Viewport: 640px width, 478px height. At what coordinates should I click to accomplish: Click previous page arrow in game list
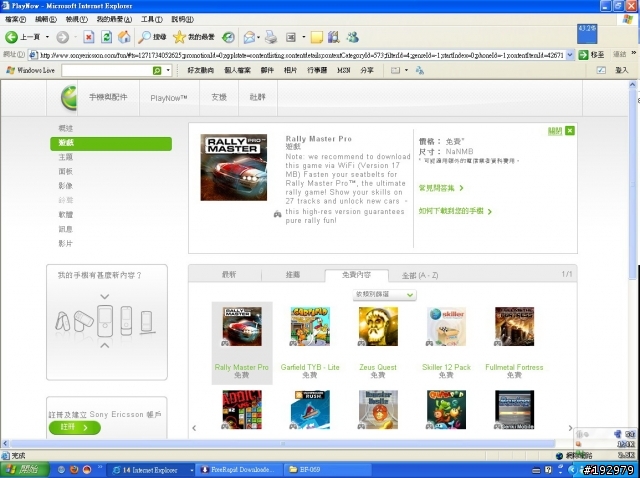[194, 428]
